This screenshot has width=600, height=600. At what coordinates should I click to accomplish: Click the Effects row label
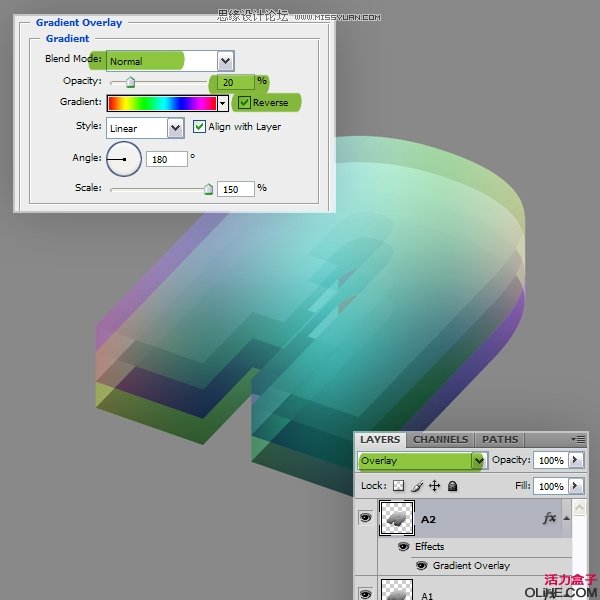click(429, 546)
